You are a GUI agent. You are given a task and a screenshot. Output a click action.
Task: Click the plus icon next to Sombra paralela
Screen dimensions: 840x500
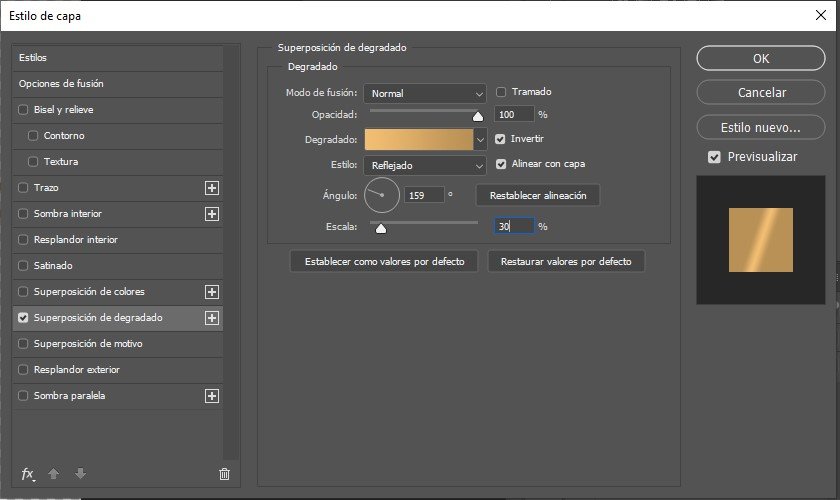(x=211, y=396)
